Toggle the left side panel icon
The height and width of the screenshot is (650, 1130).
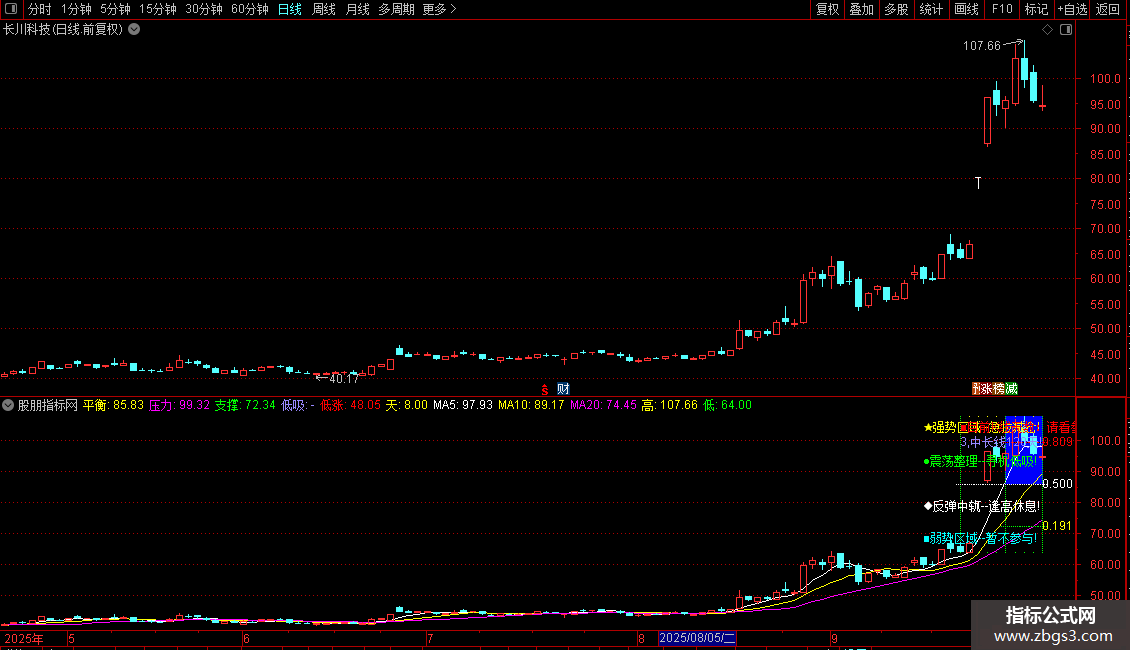pos(11,9)
